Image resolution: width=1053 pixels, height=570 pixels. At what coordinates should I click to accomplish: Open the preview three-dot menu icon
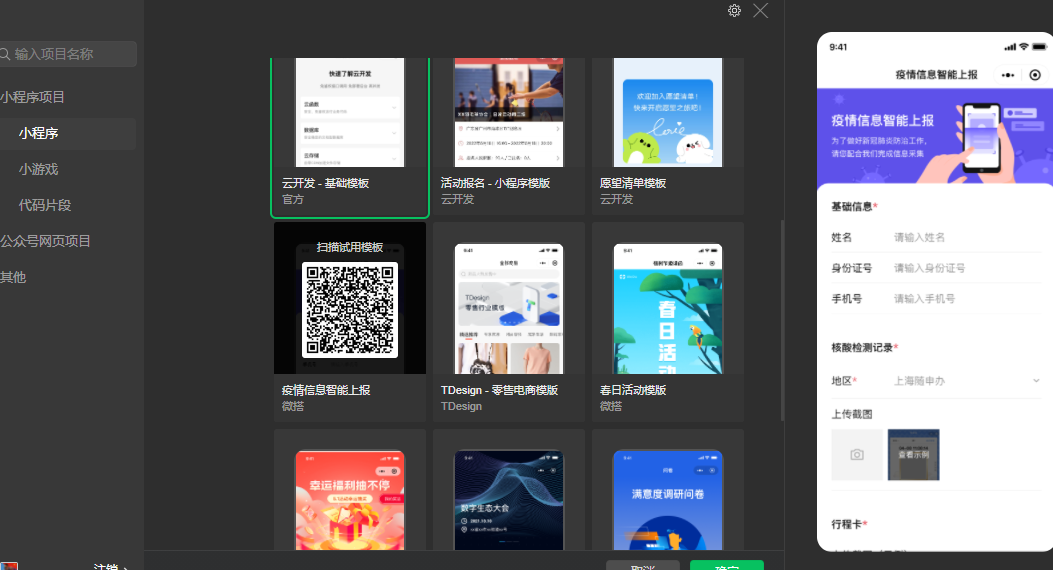click(x=1007, y=75)
